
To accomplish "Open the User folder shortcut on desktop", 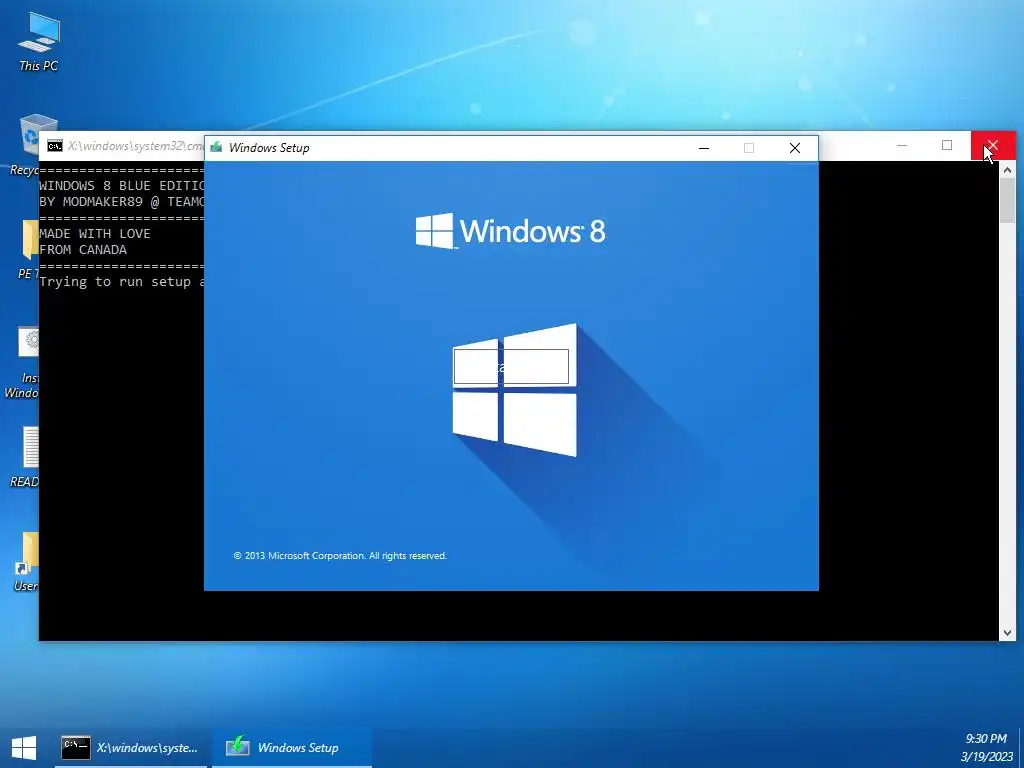I will [x=26, y=562].
